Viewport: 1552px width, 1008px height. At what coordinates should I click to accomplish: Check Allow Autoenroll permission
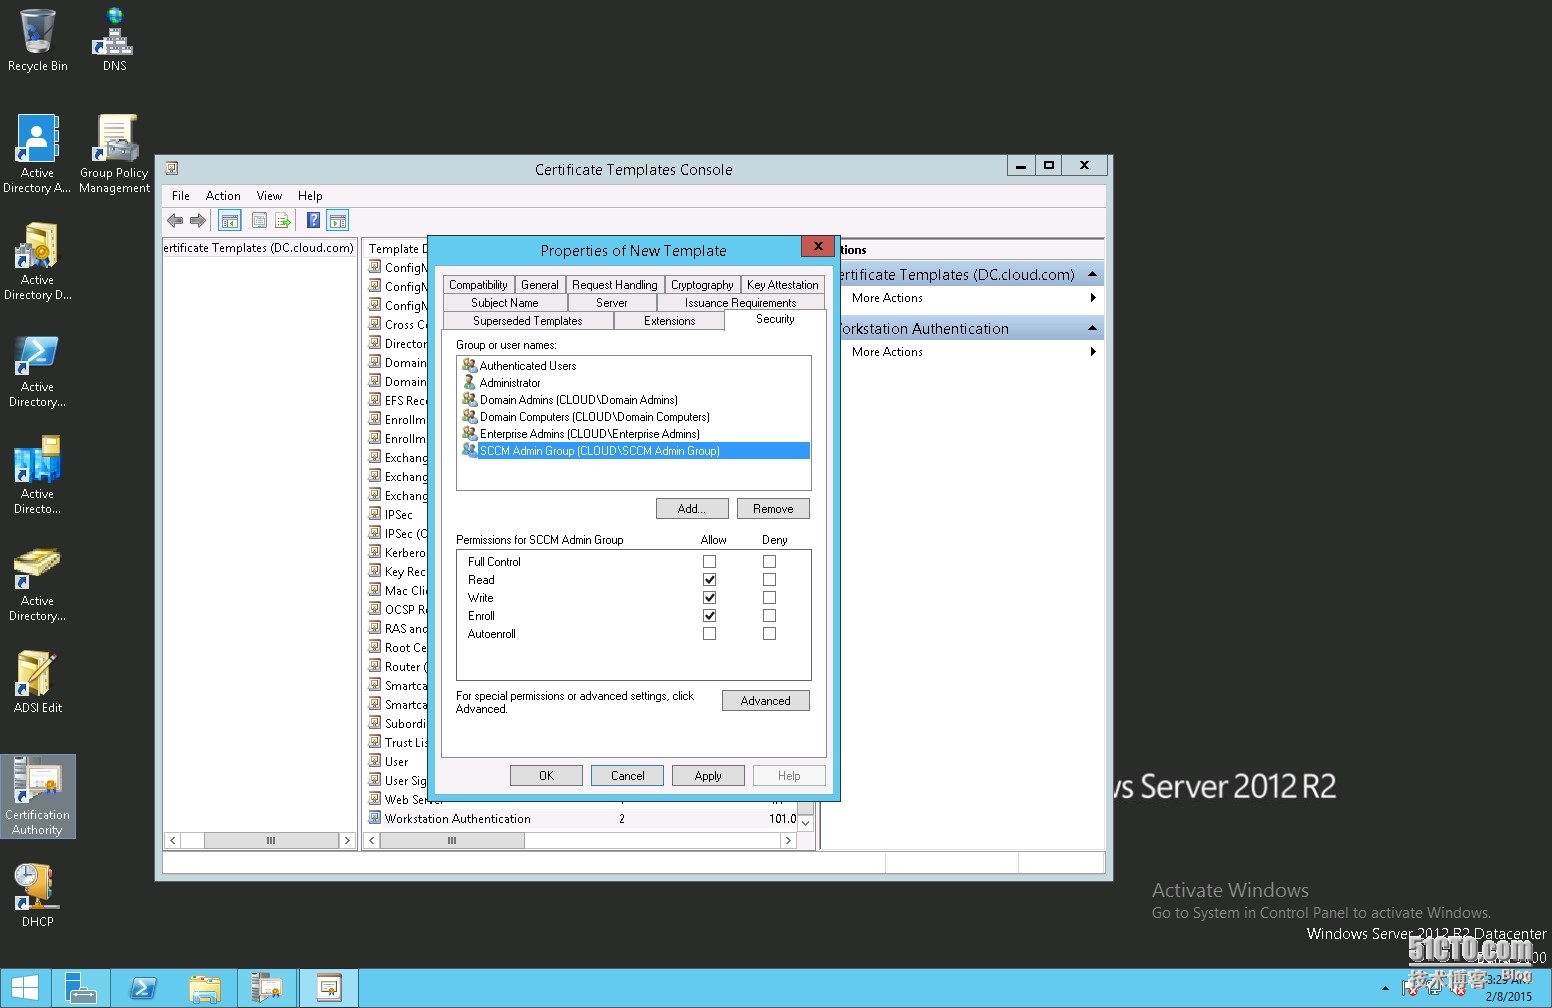click(710, 634)
